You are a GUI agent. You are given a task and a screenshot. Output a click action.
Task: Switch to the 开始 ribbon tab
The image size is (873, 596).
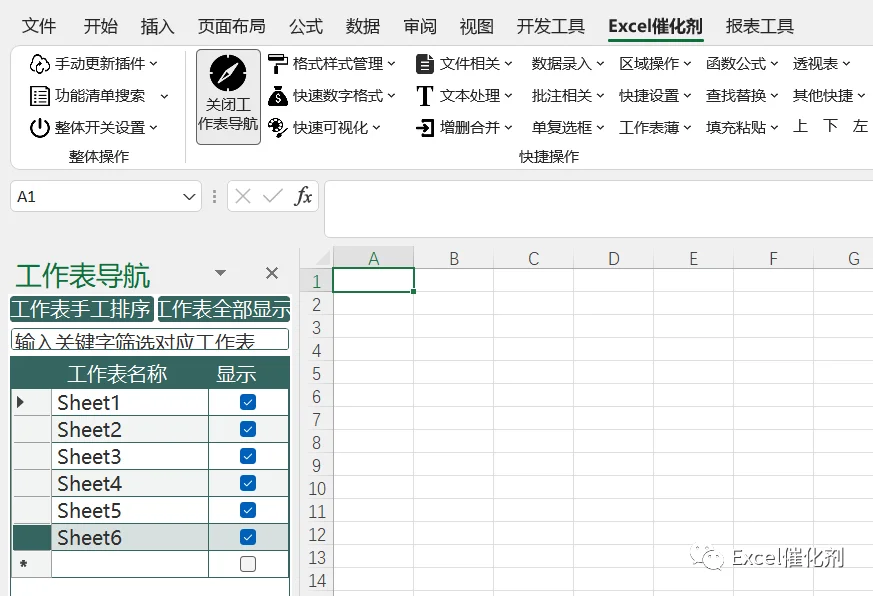click(101, 26)
